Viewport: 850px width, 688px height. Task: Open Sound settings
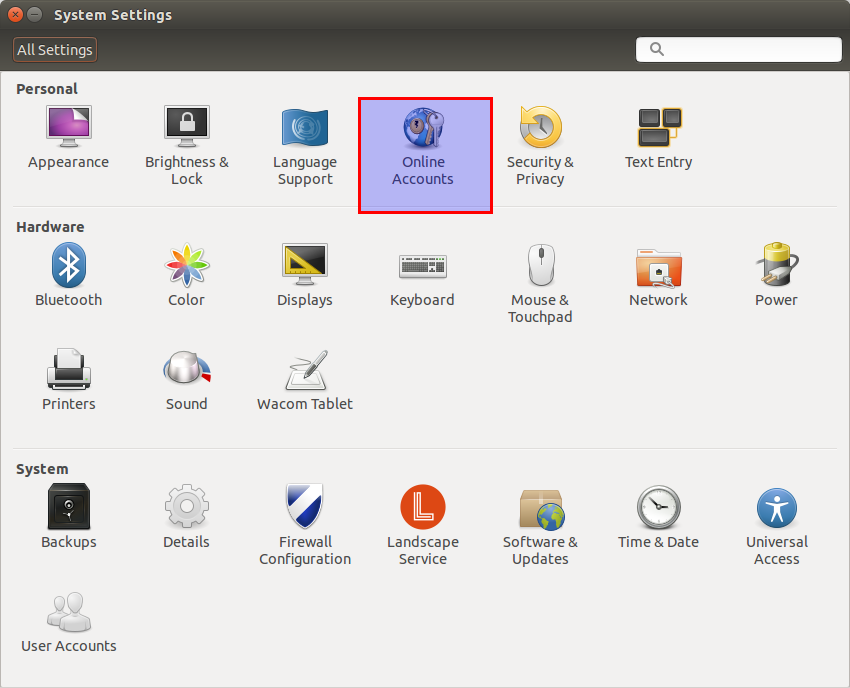[x=186, y=380]
